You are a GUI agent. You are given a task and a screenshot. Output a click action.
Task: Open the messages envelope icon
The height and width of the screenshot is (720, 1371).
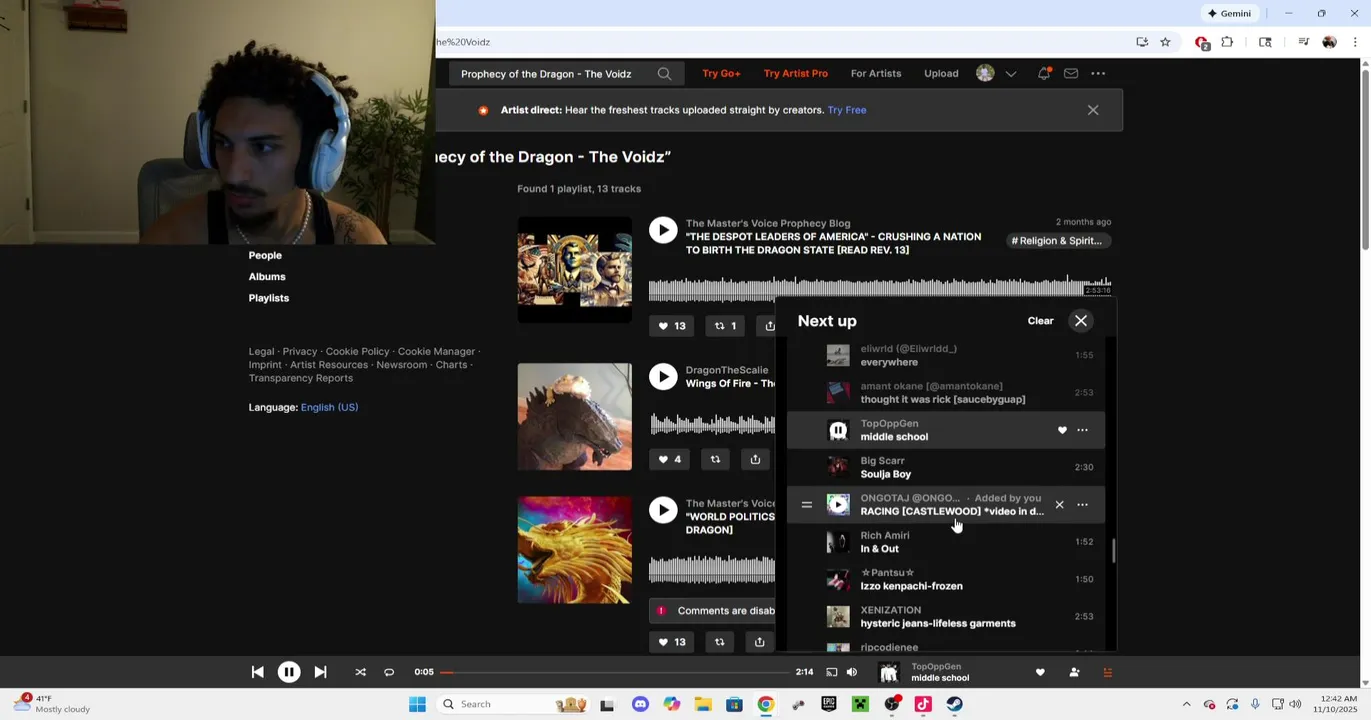[x=1071, y=73]
